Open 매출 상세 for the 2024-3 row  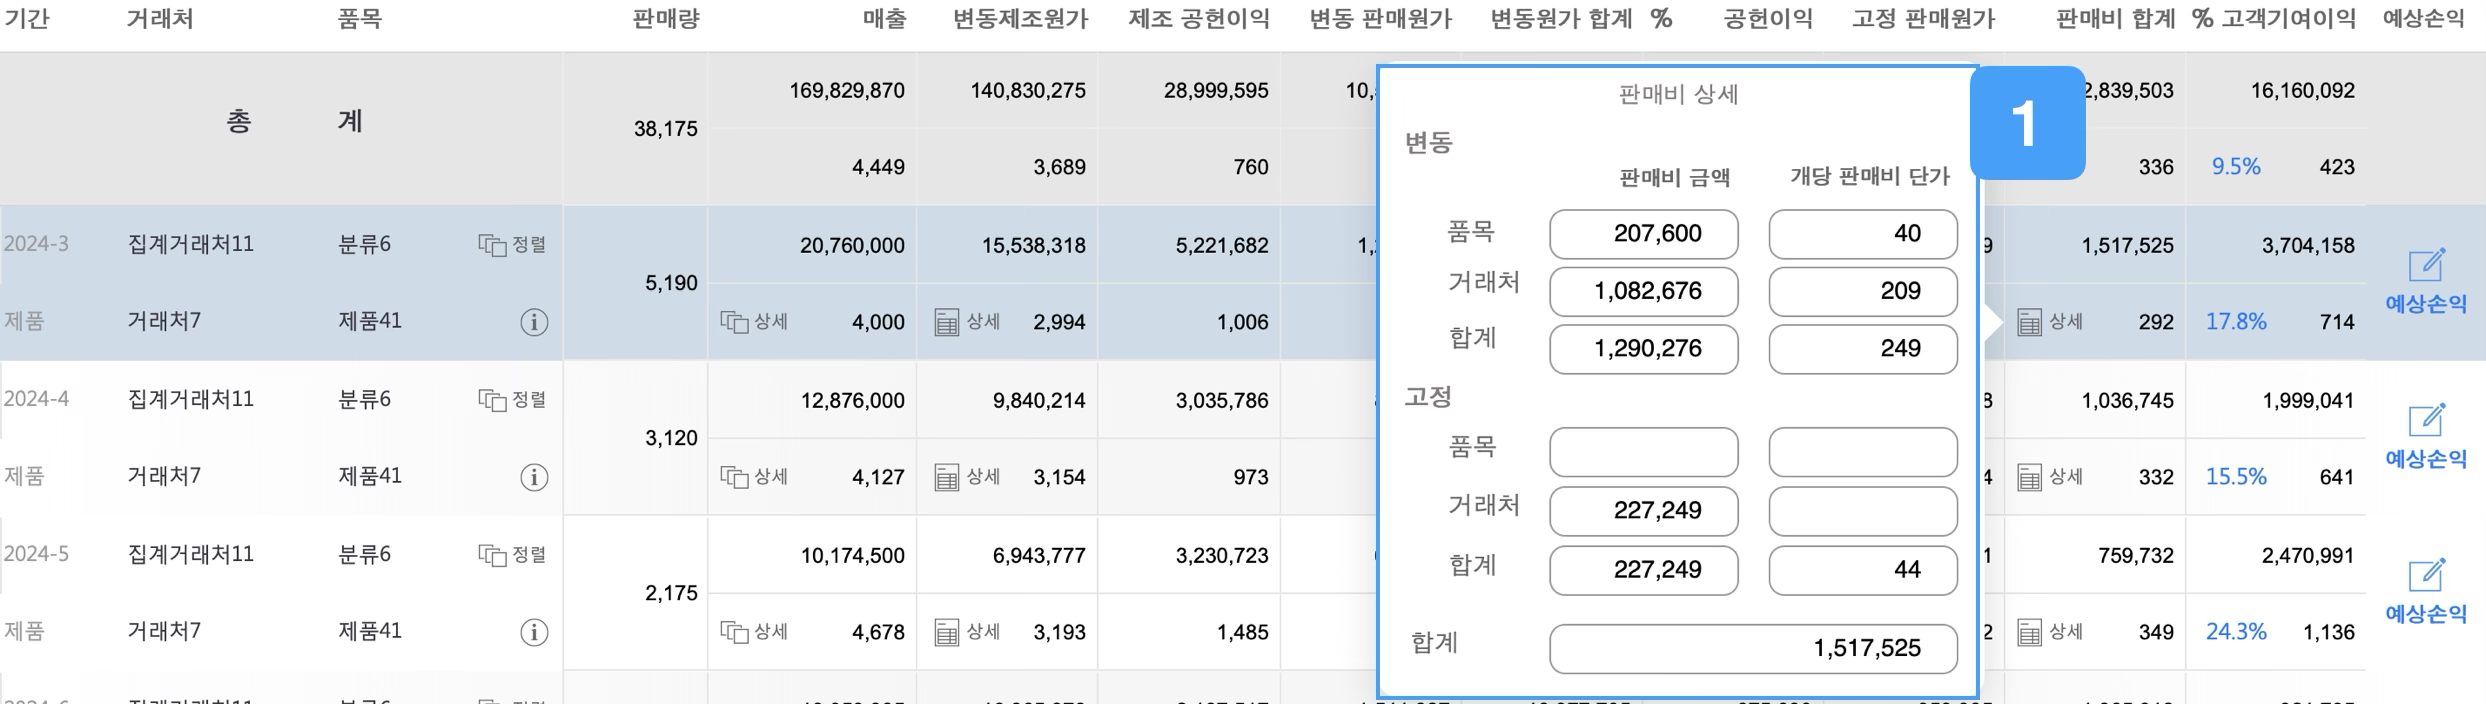click(x=754, y=322)
